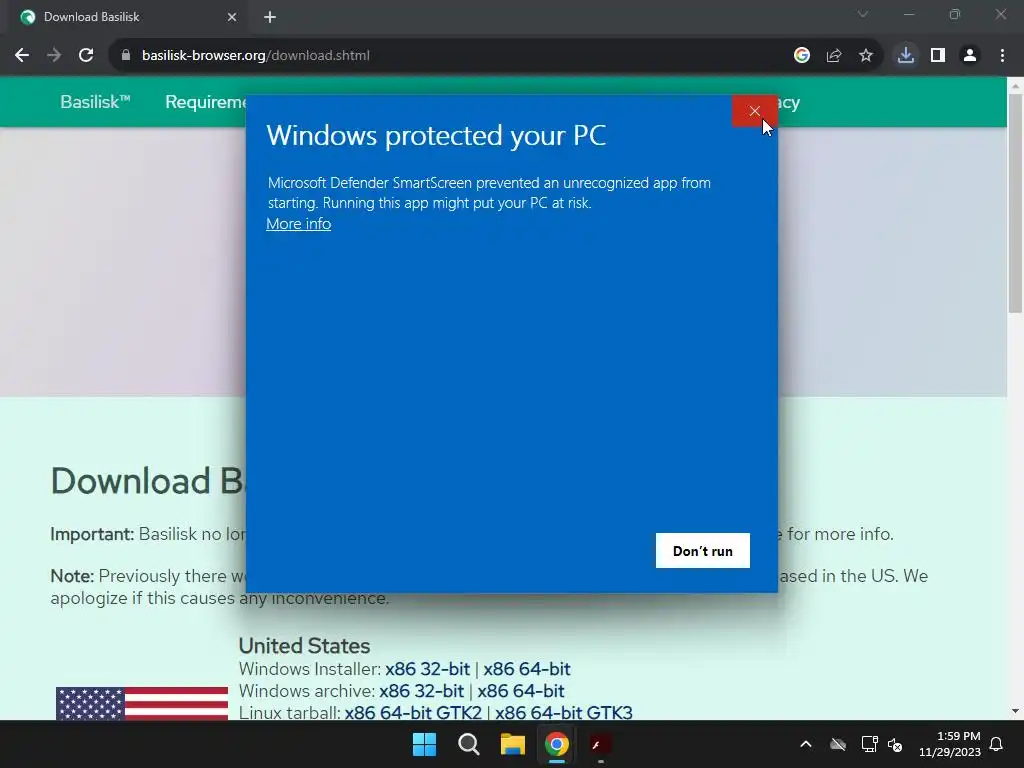Download Linux tarball x86 64-bit GTK3
This screenshot has width=1024, height=768.
coord(564,712)
